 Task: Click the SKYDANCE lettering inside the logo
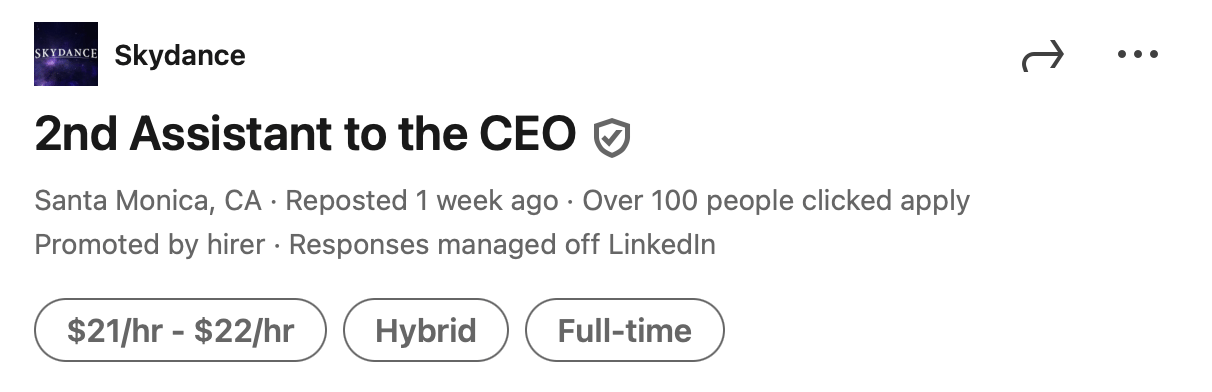(66, 51)
